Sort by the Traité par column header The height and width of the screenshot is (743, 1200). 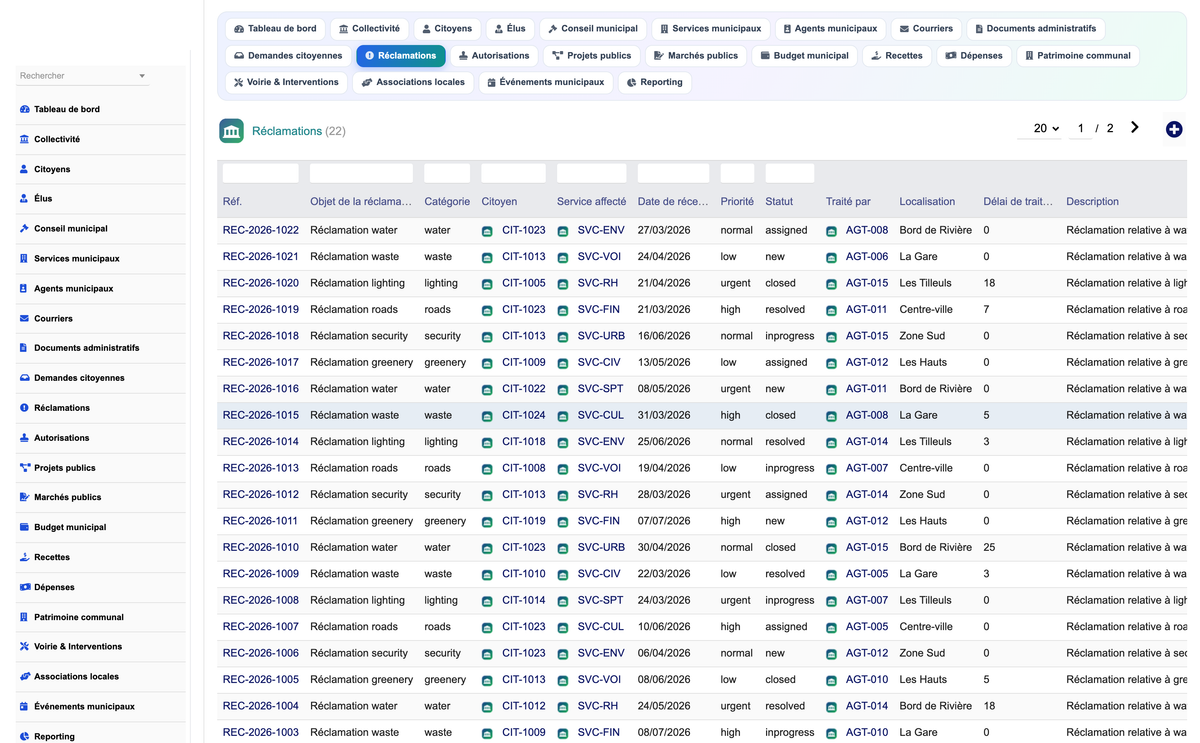(x=848, y=201)
